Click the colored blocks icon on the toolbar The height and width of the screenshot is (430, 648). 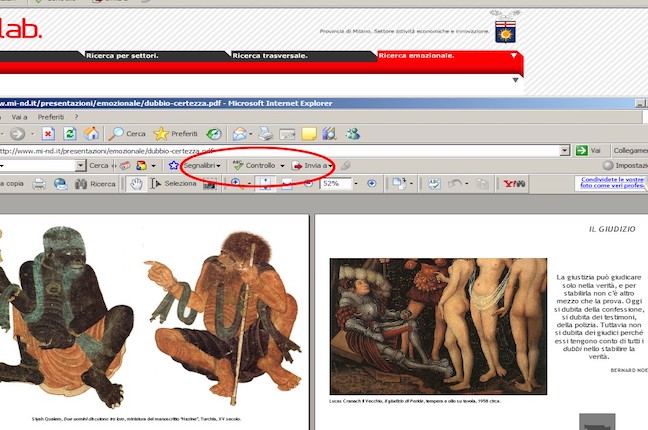point(141,165)
